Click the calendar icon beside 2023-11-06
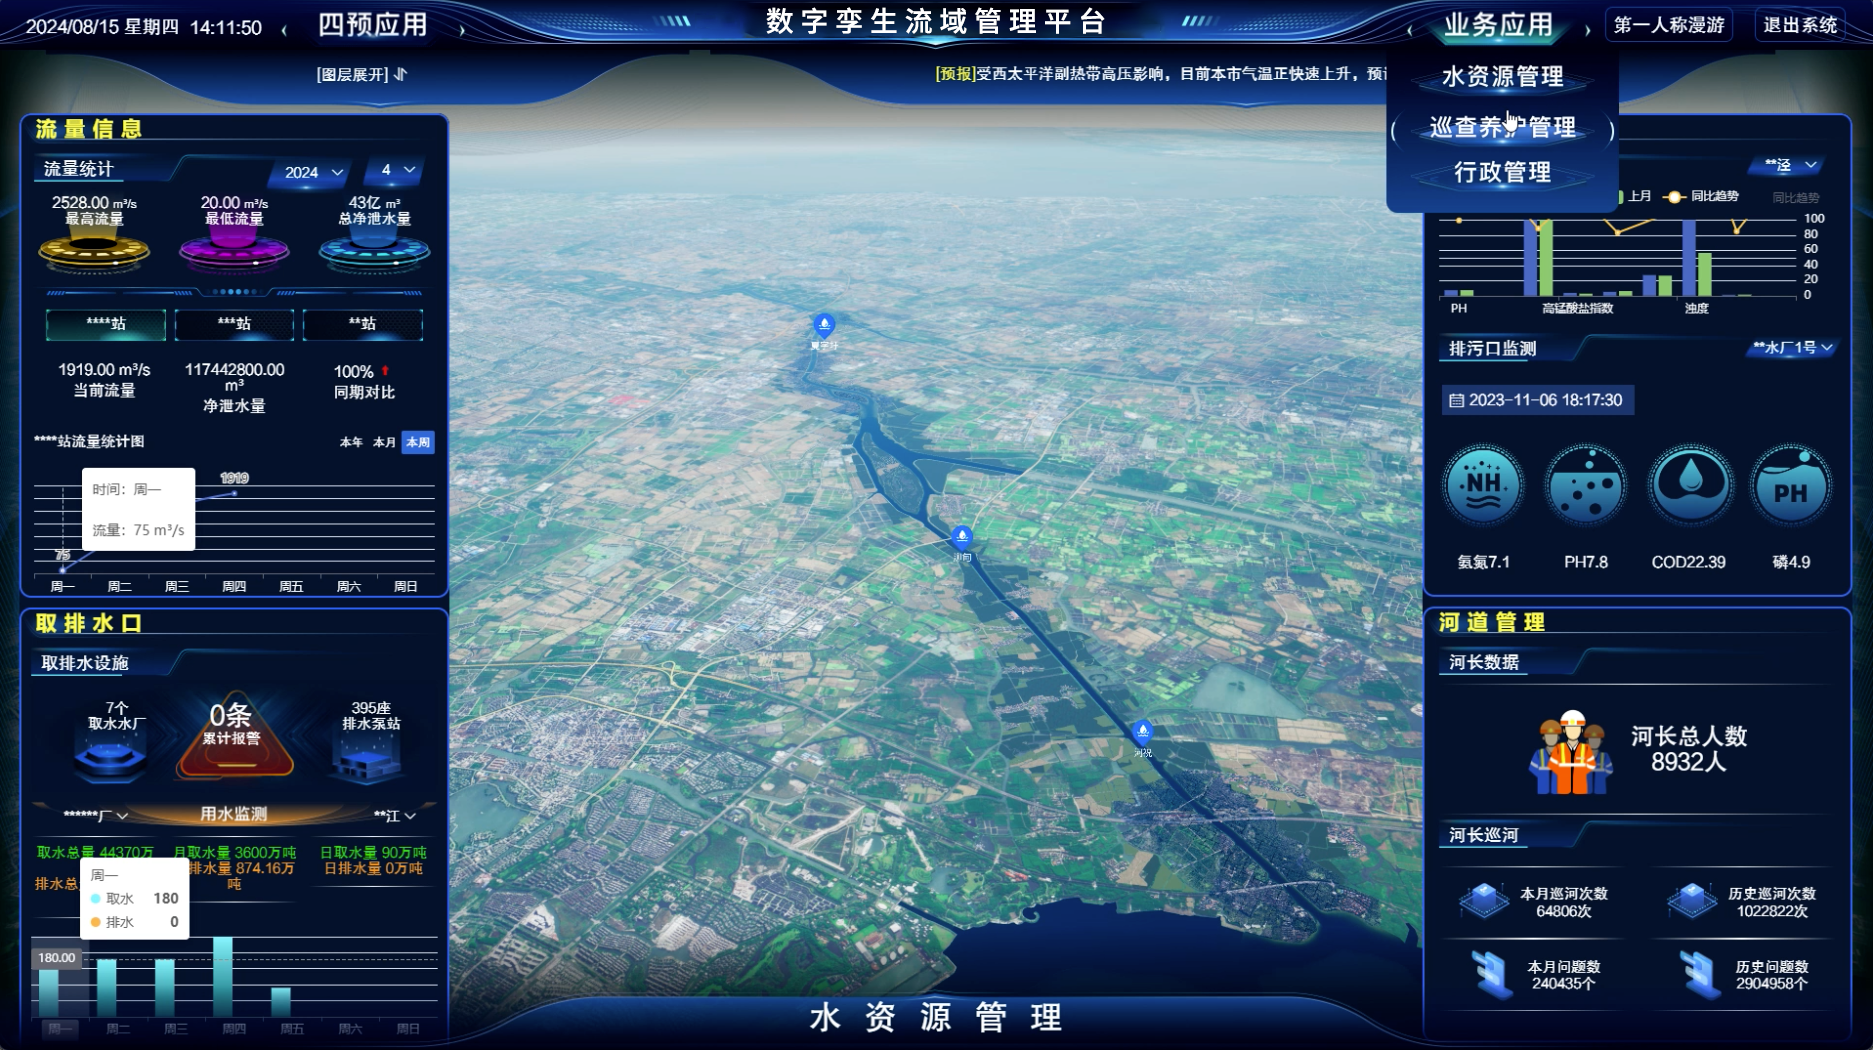This screenshot has height=1050, width=1873. [1456, 400]
